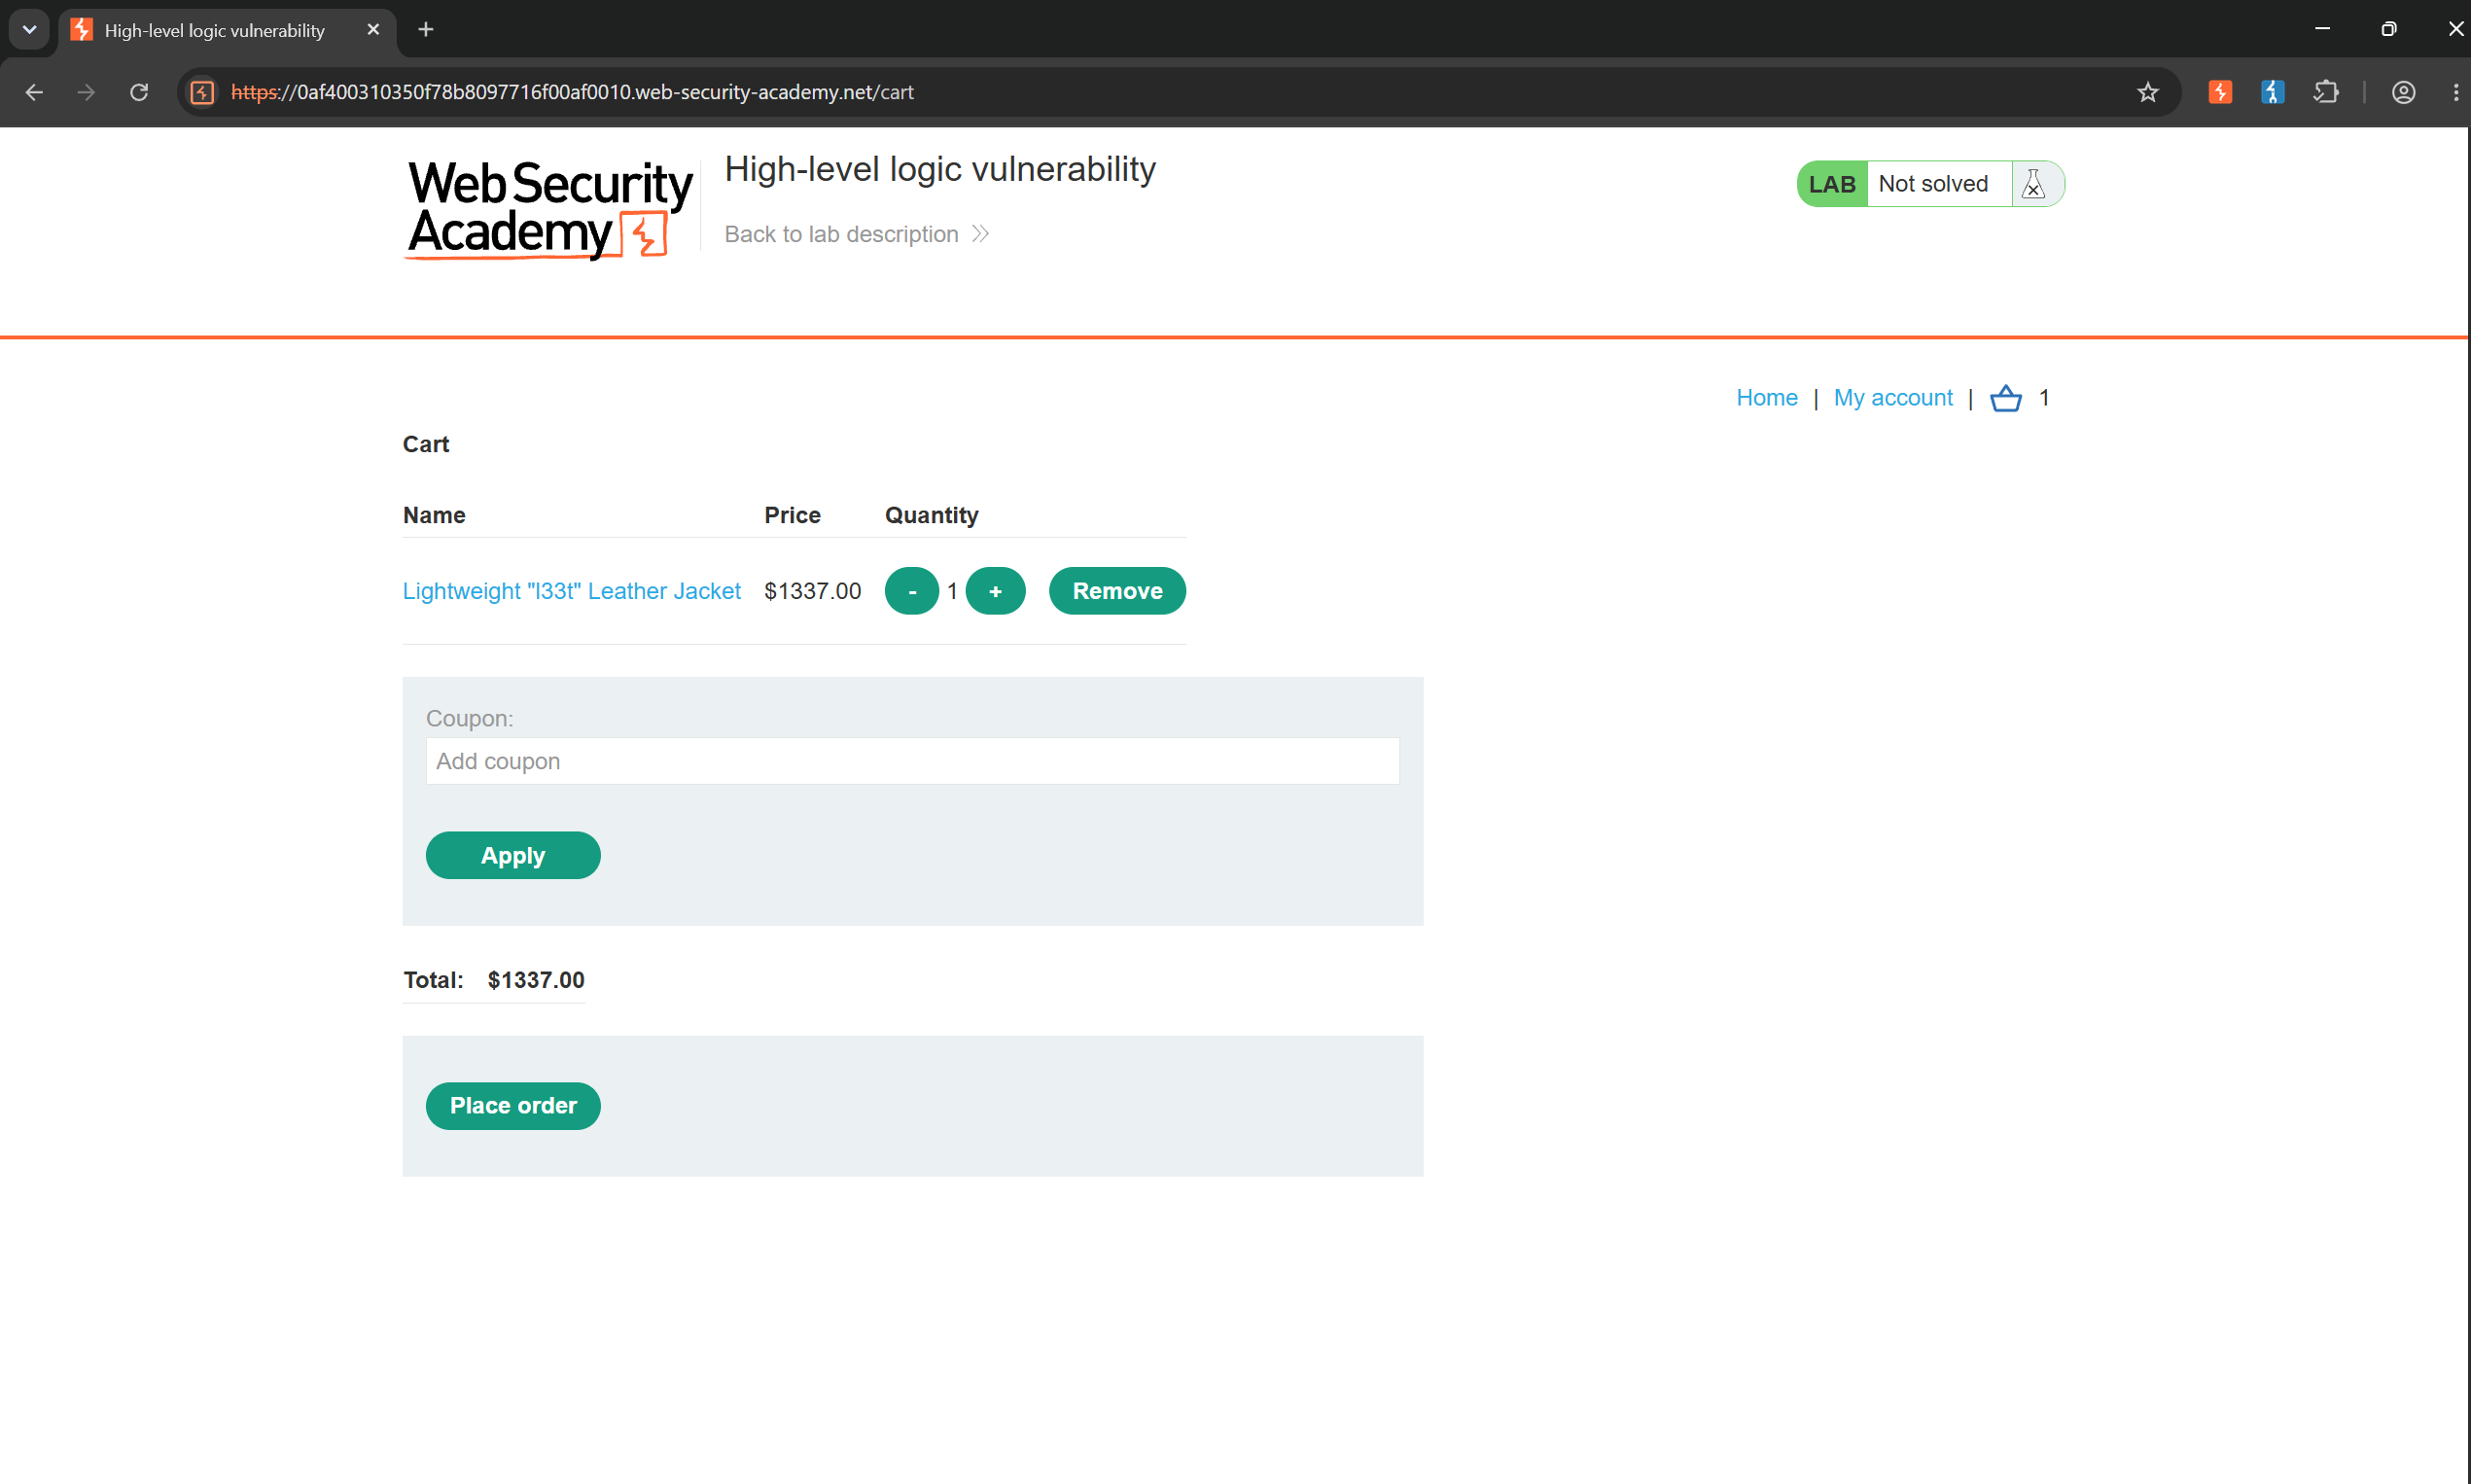Click the browser forward arrow

click(87, 92)
